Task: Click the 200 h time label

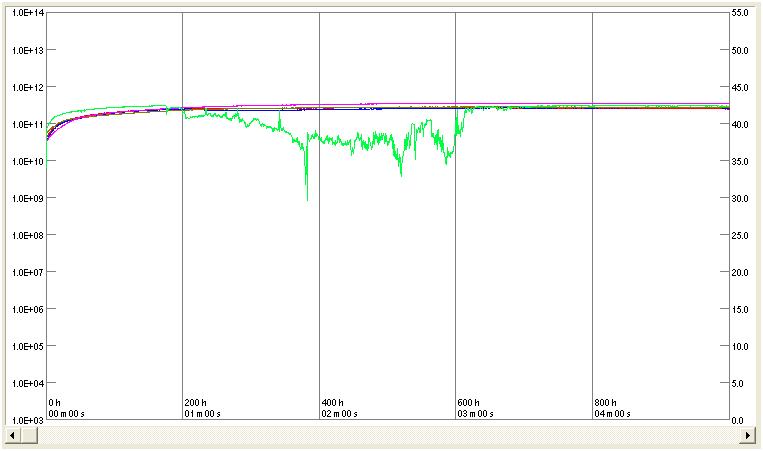Action: point(196,402)
